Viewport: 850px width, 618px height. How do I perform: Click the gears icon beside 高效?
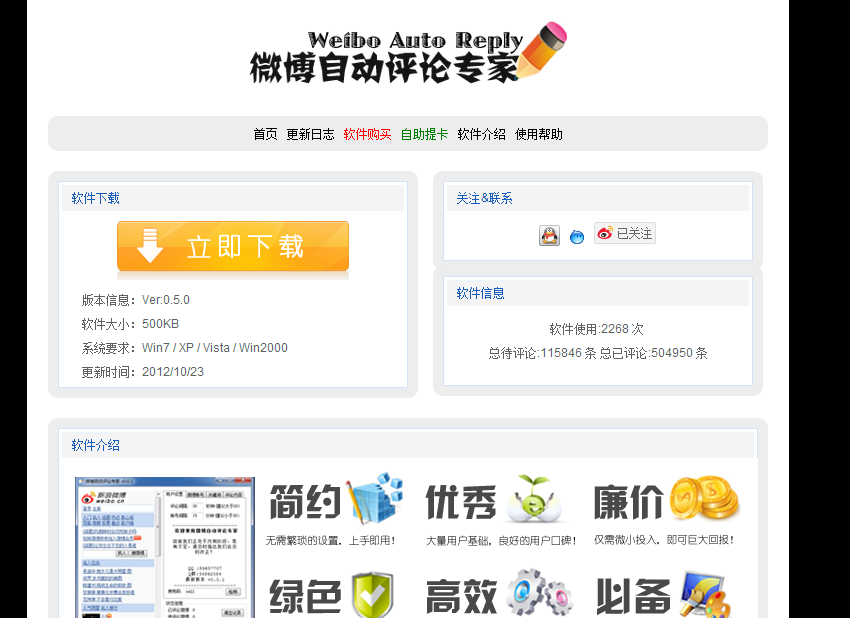pyautogui.click(x=539, y=592)
